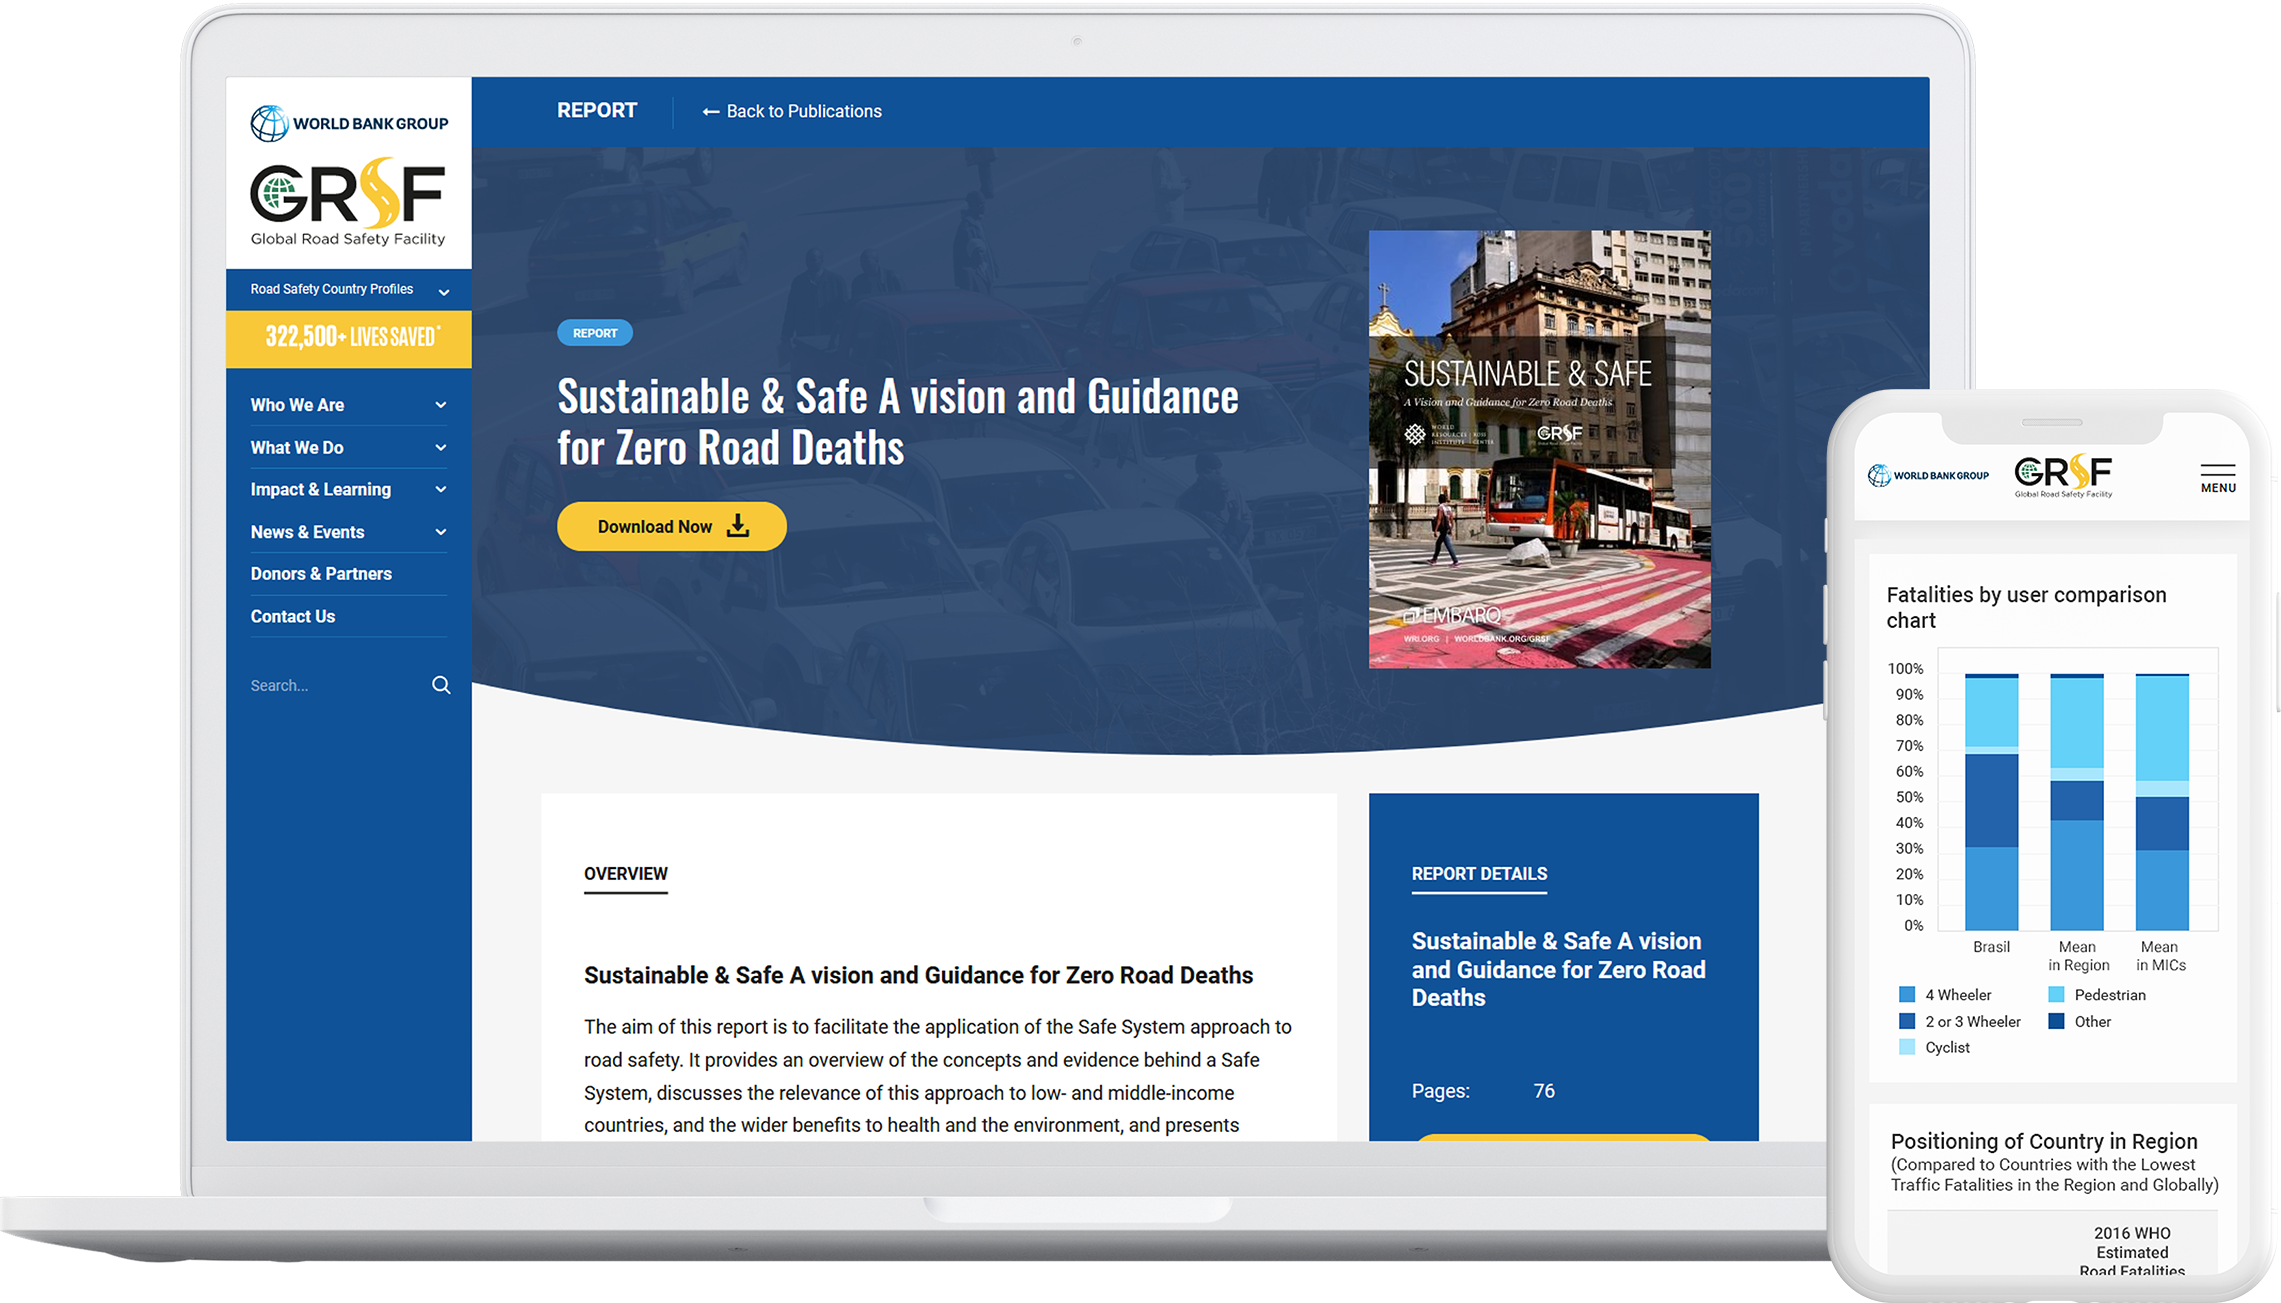Click the main report title heading in hero
The height and width of the screenshot is (1303, 2281).
(898, 422)
